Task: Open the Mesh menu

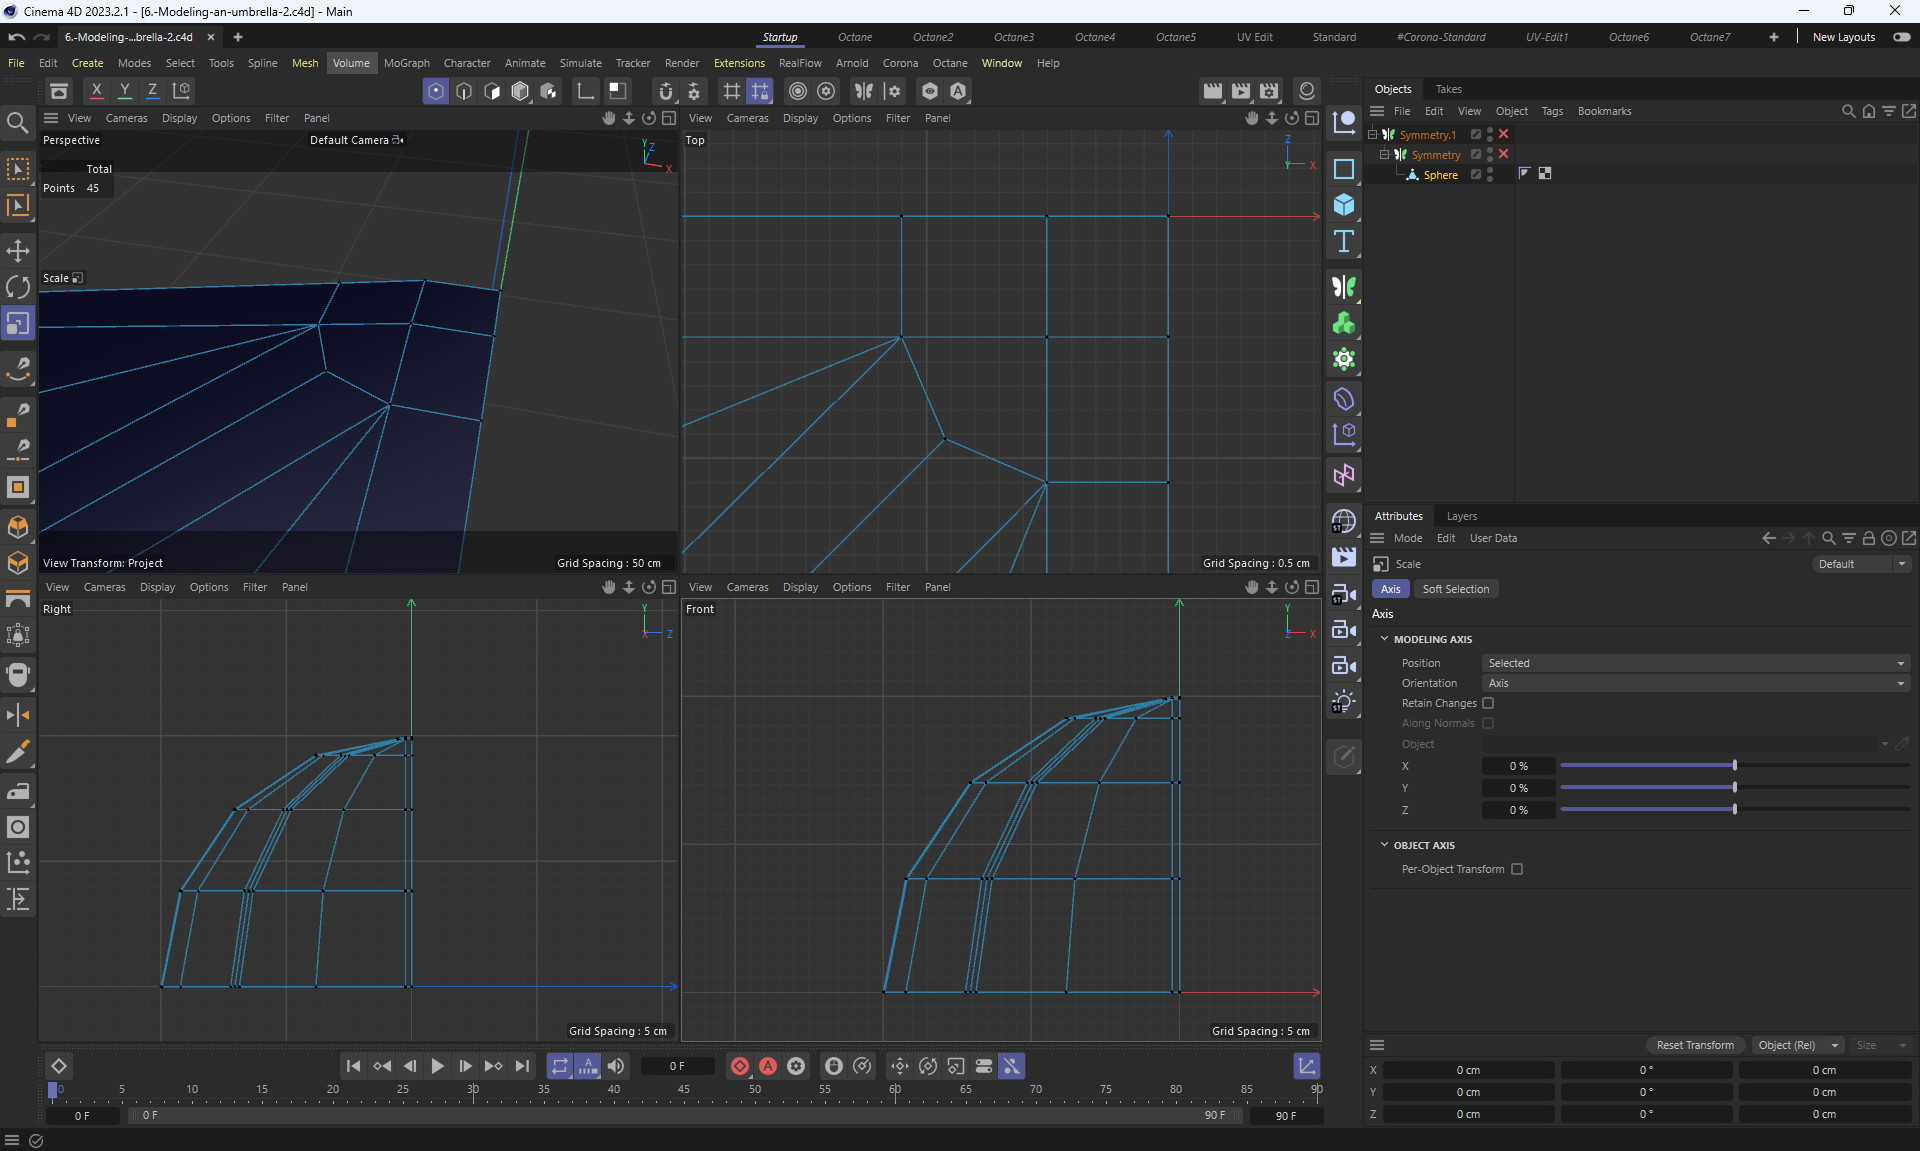Action: point(304,63)
